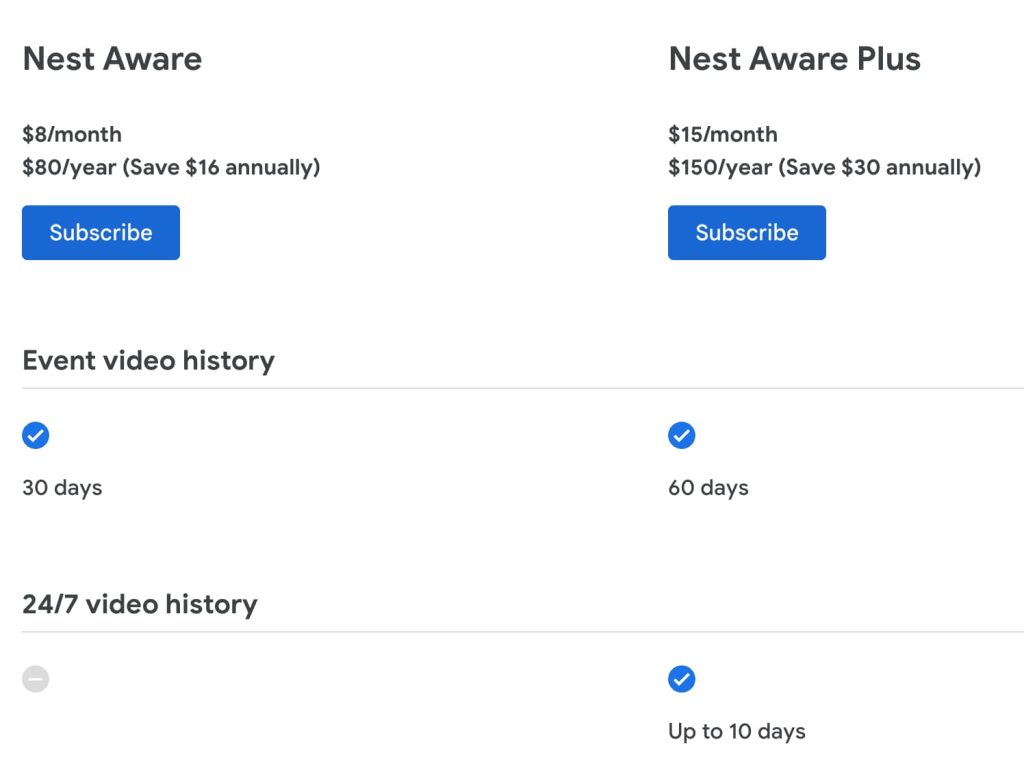Click the 24/7 video history section heading
This screenshot has width=1024, height=768.
[140, 605]
